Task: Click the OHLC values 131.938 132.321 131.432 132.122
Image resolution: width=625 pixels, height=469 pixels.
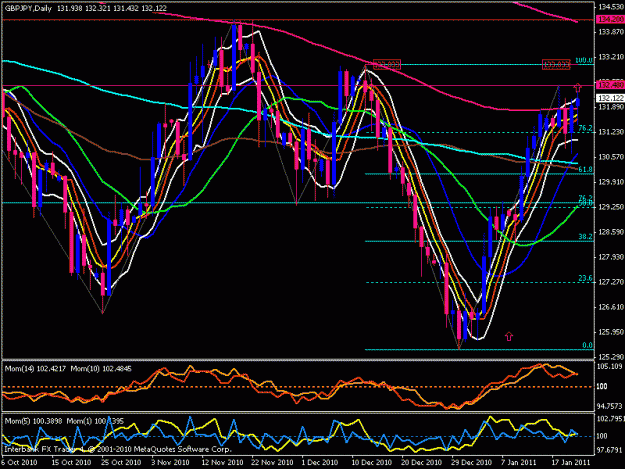Action: (x=112, y=8)
